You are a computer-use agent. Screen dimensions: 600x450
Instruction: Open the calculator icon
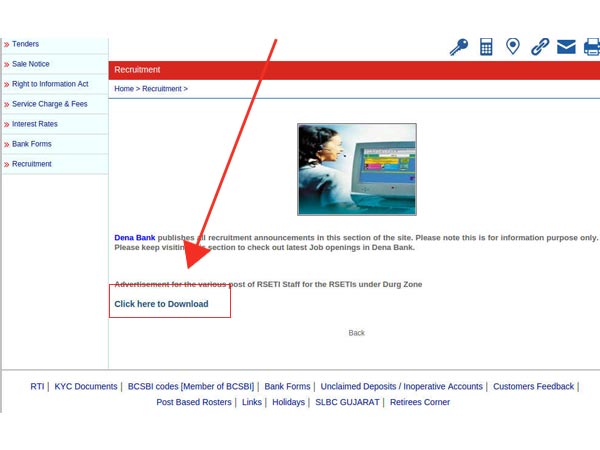(486, 47)
